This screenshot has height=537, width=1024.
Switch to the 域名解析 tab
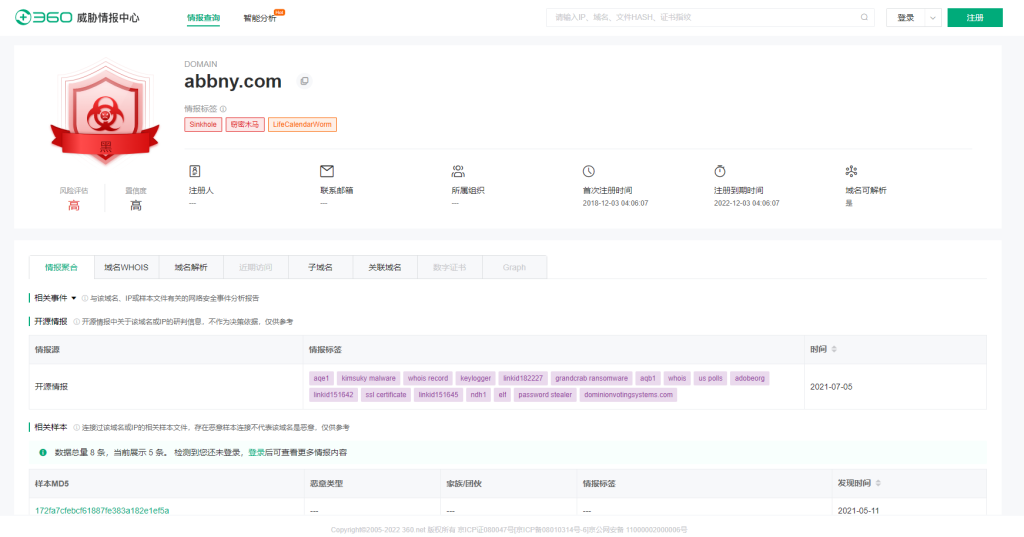point(191,267)
